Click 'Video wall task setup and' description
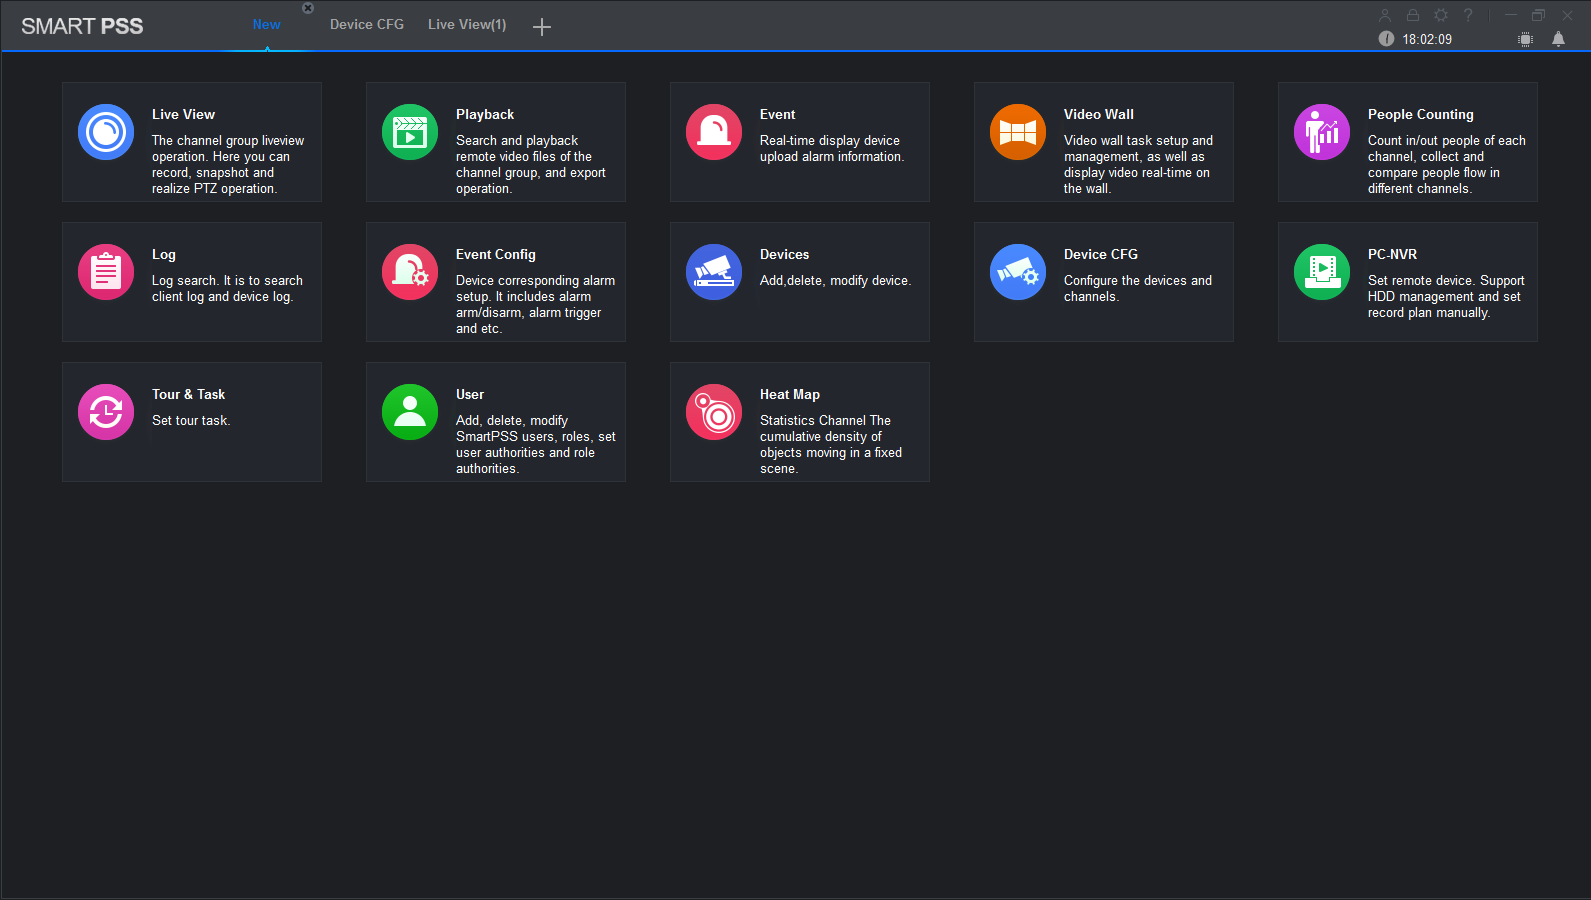The width and height of the screenshot is (1591, 900). point(1138,164)
